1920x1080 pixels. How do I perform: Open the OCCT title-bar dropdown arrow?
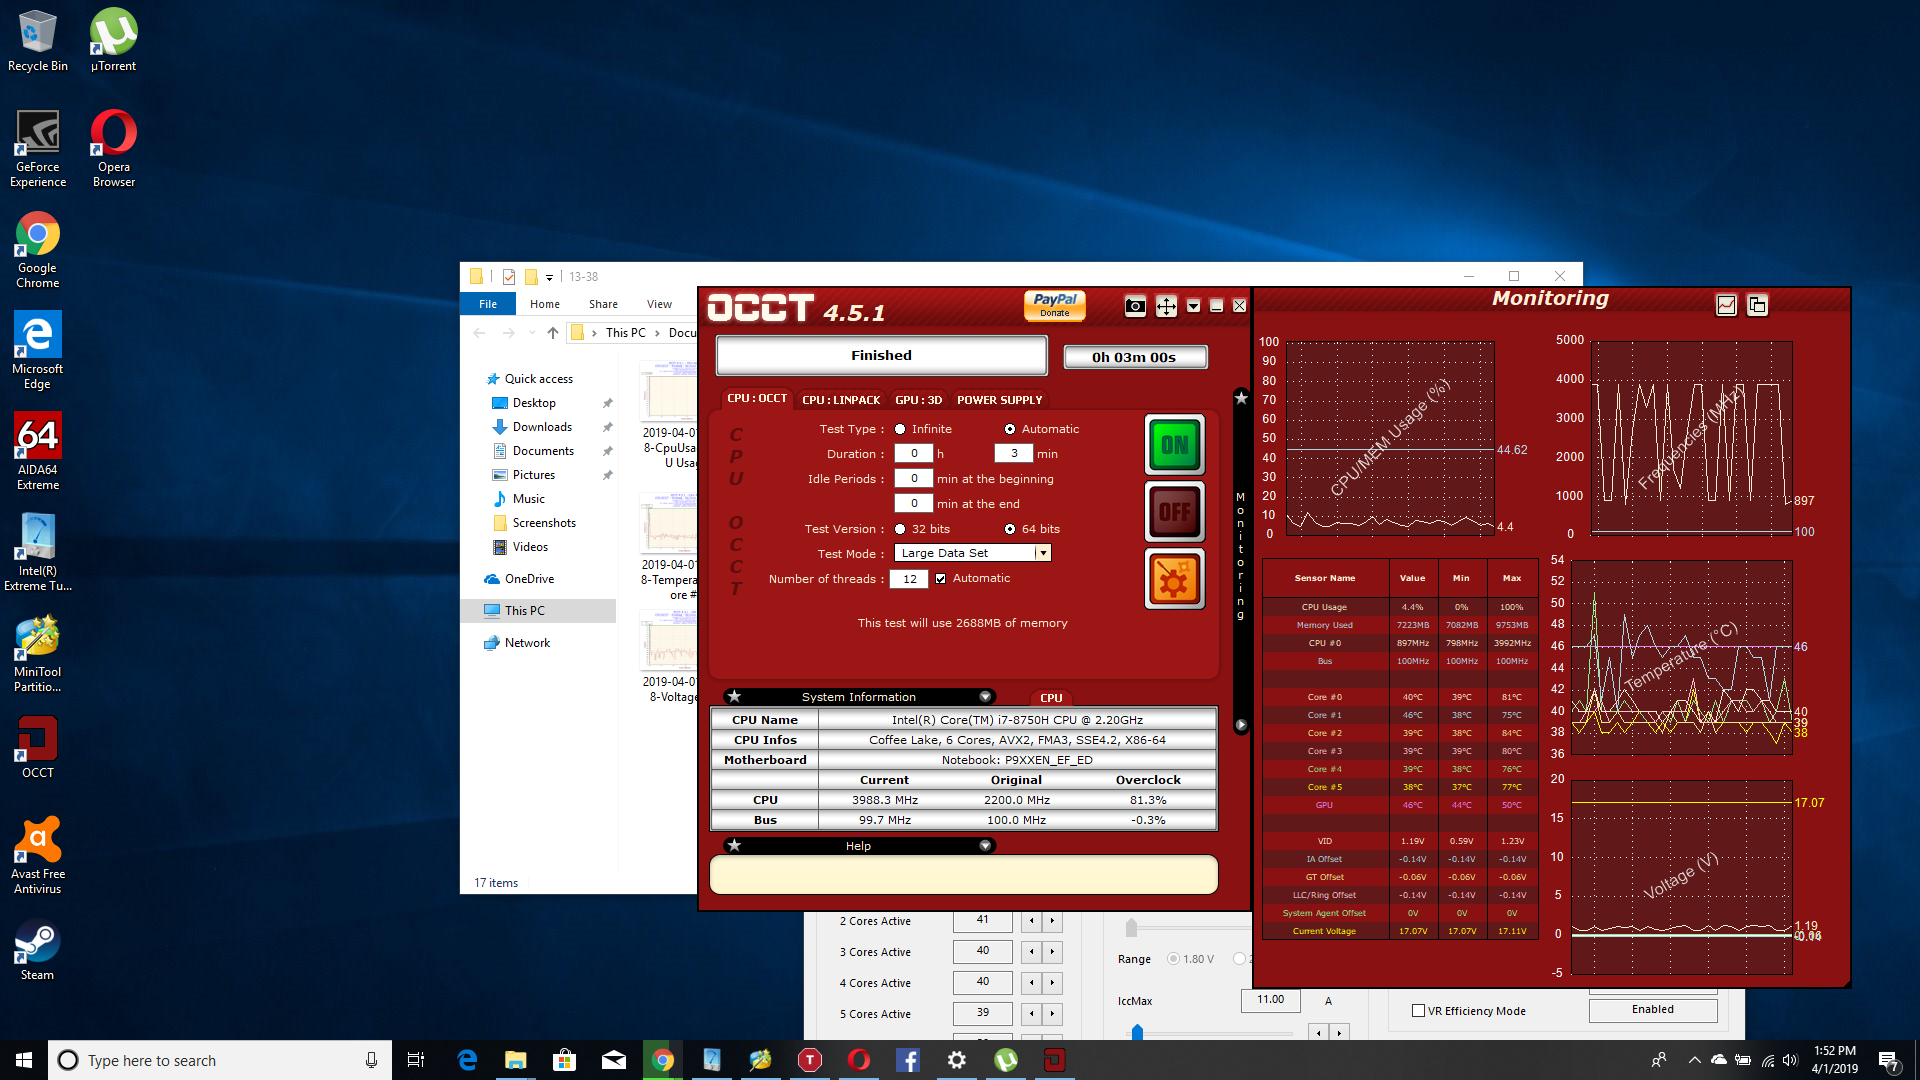coord(1193,306)
